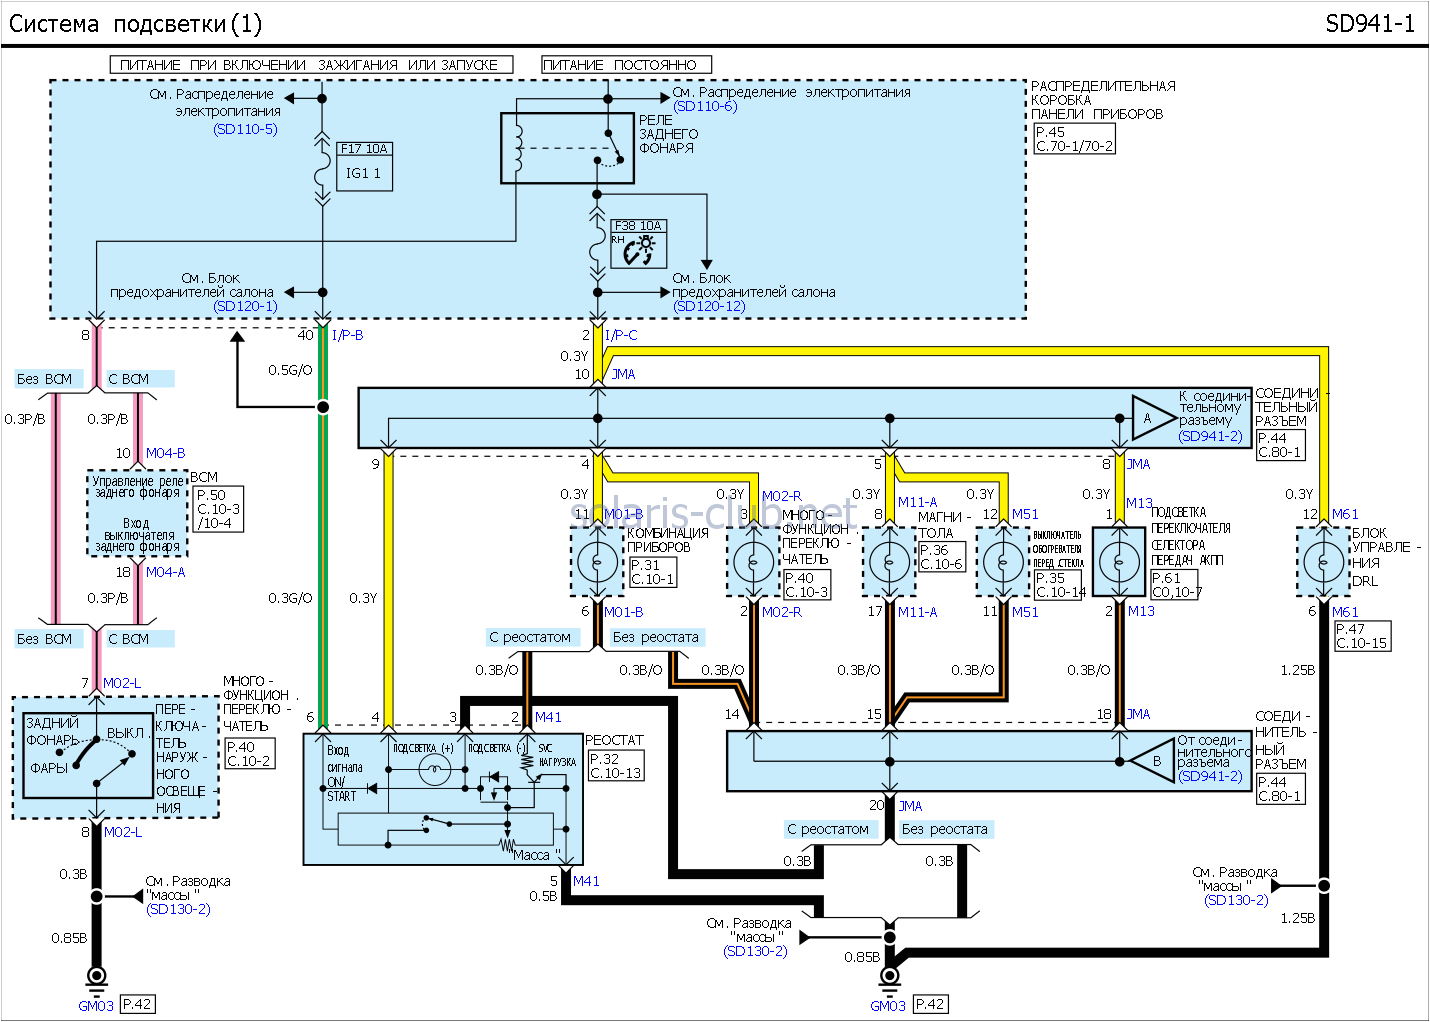1430x1022 pixels.
Task: Click the РЕЛЕ ЗАДНЕГО ФОНАРЯ relay symbol
Action: pos(567,148)
